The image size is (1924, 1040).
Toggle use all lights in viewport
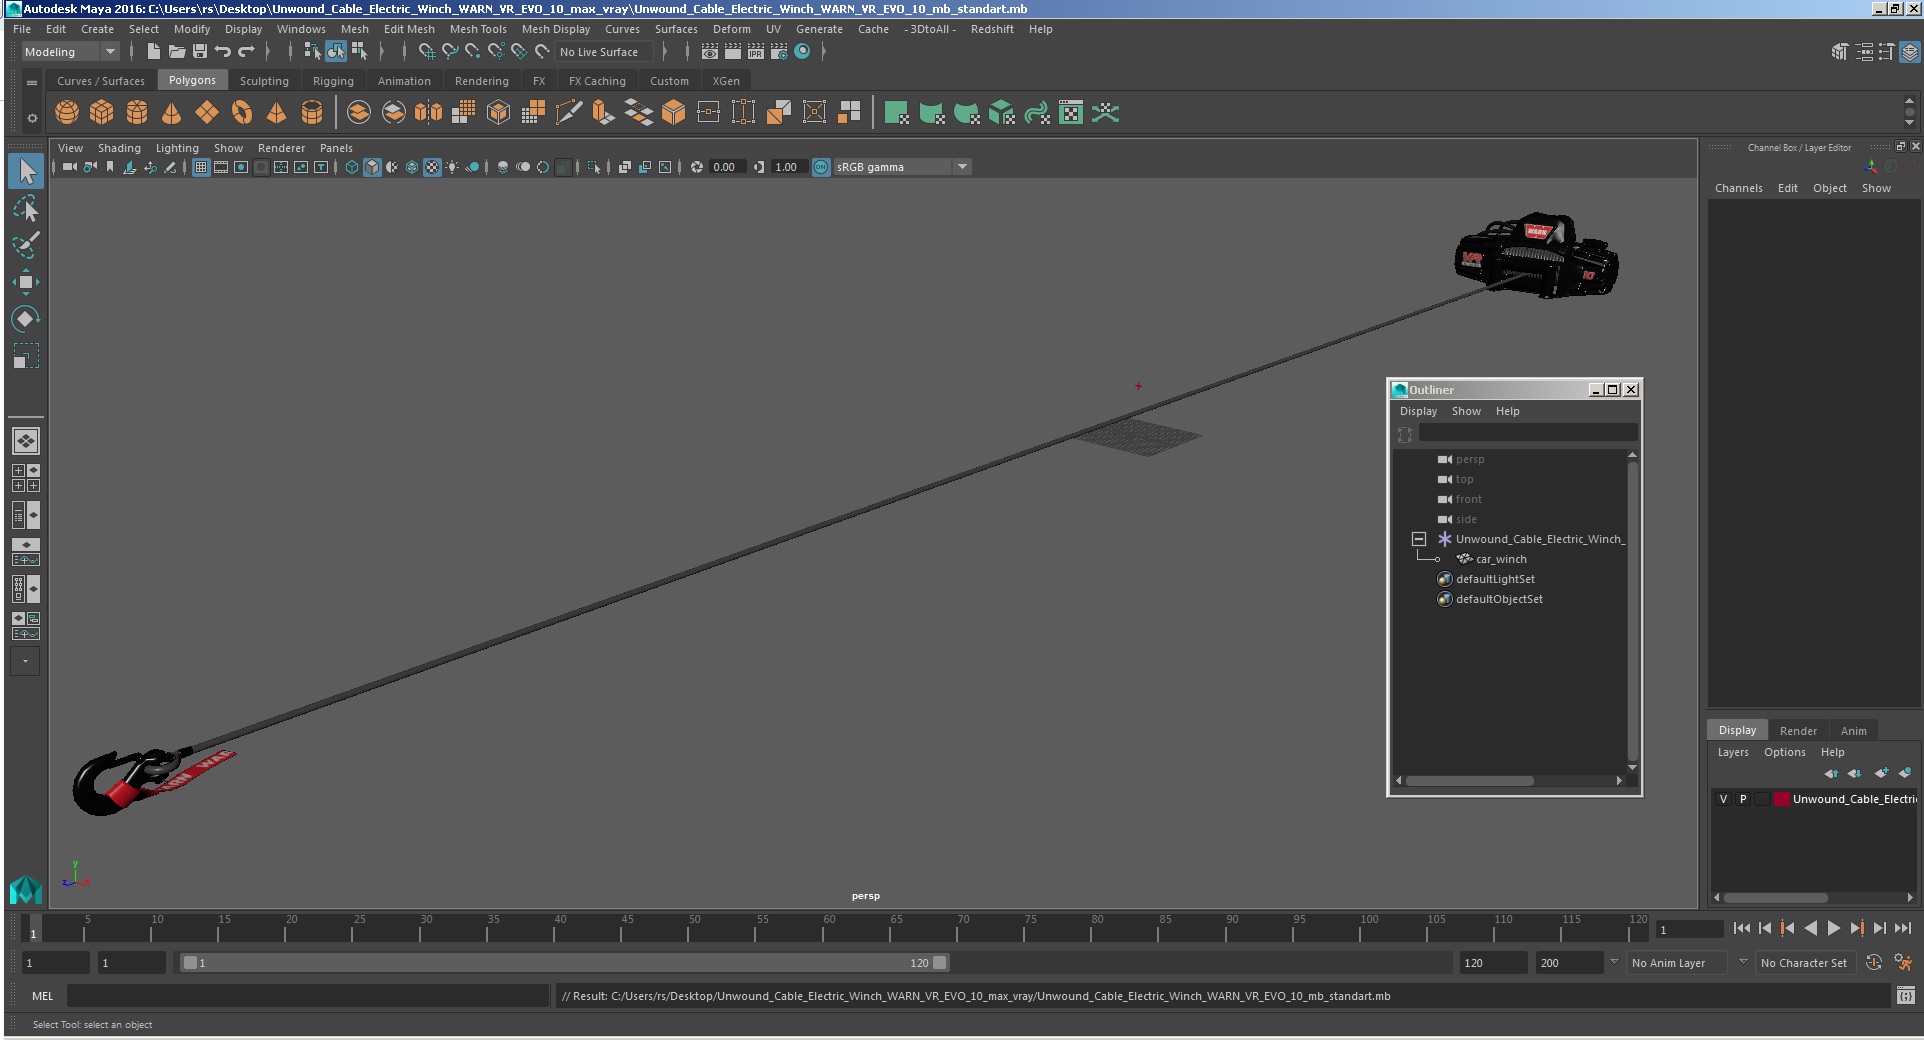pyautogui.click(x=452, y=167)
